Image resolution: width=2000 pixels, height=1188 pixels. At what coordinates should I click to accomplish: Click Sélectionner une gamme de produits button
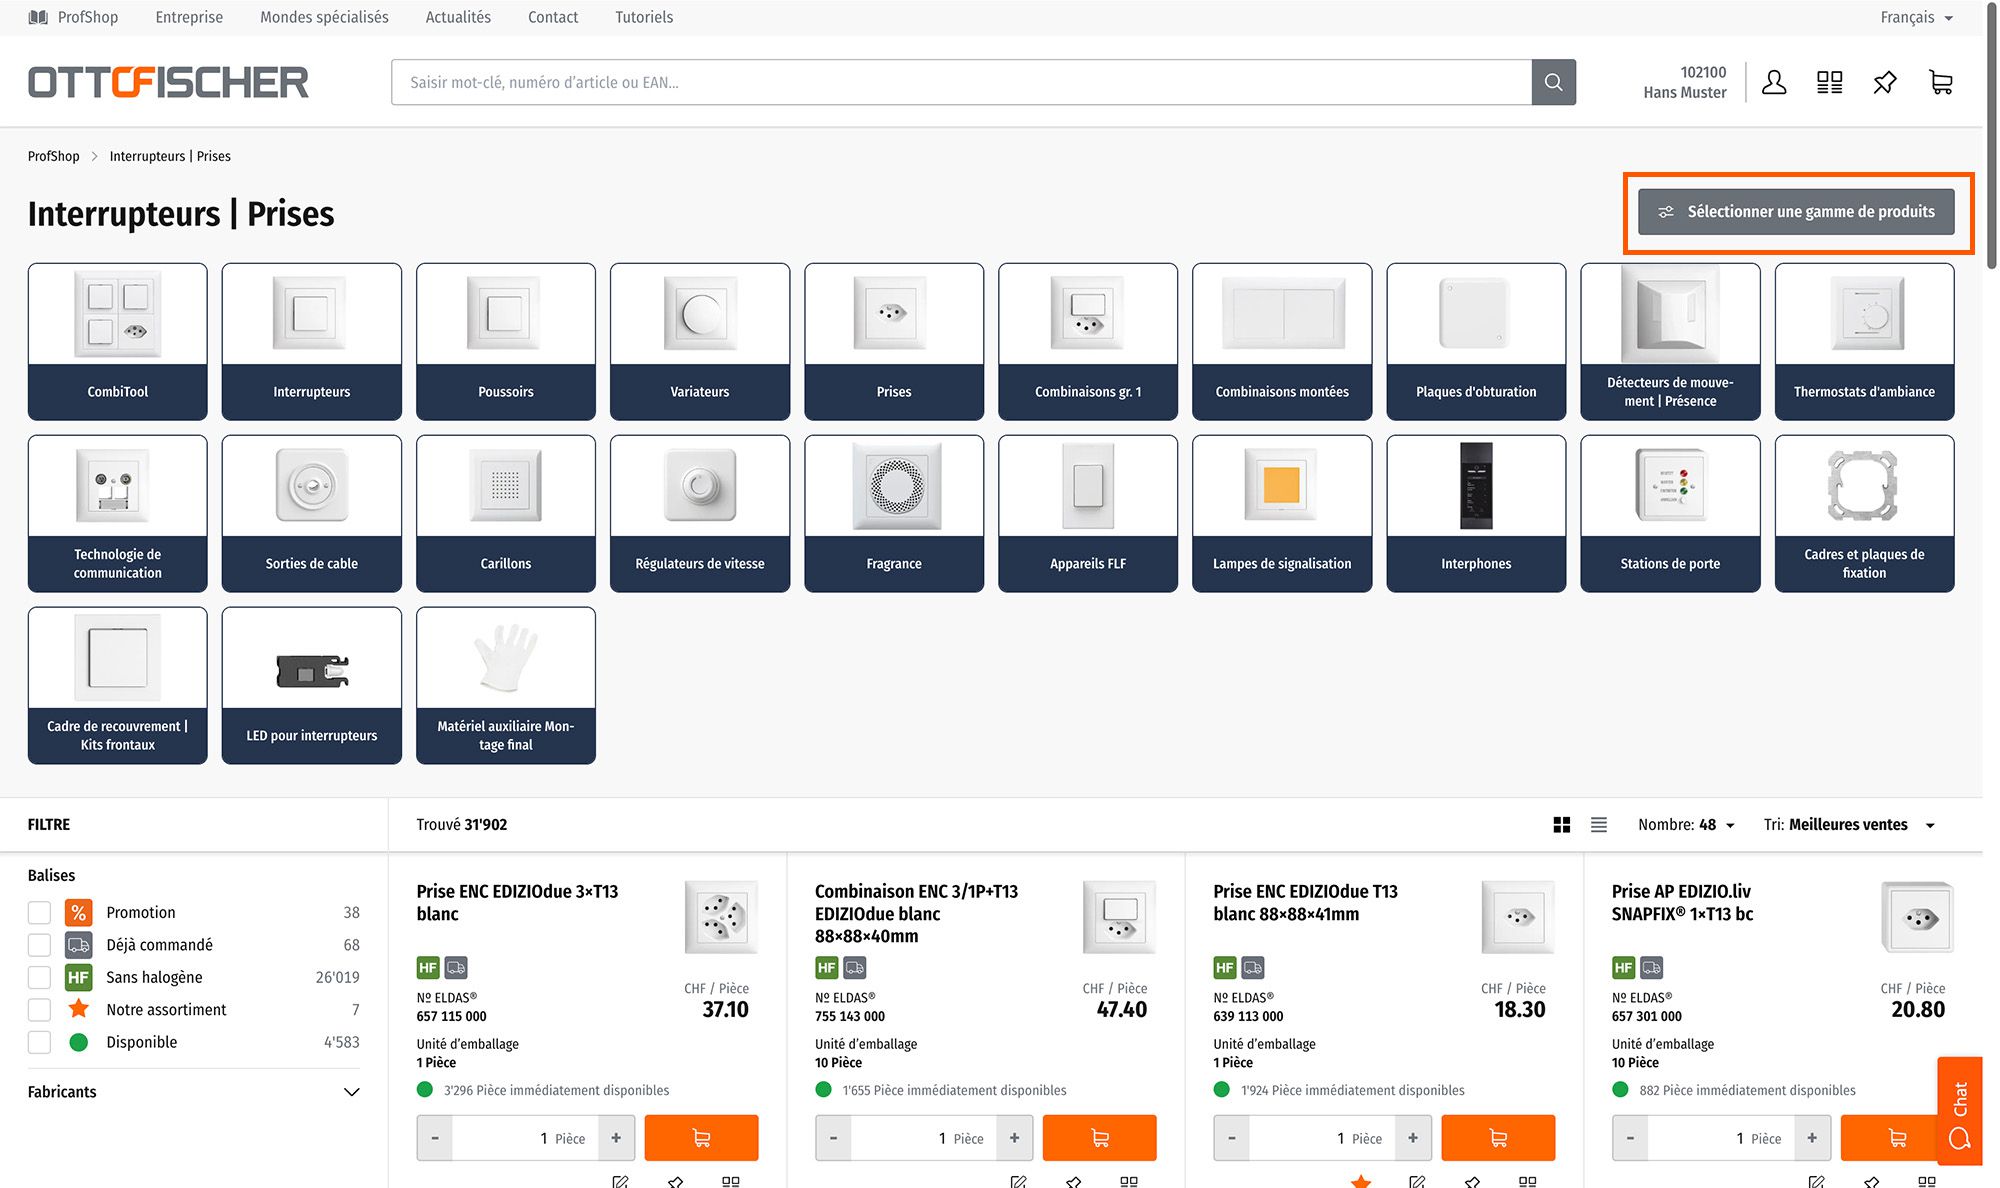[x=1796, y=212]
